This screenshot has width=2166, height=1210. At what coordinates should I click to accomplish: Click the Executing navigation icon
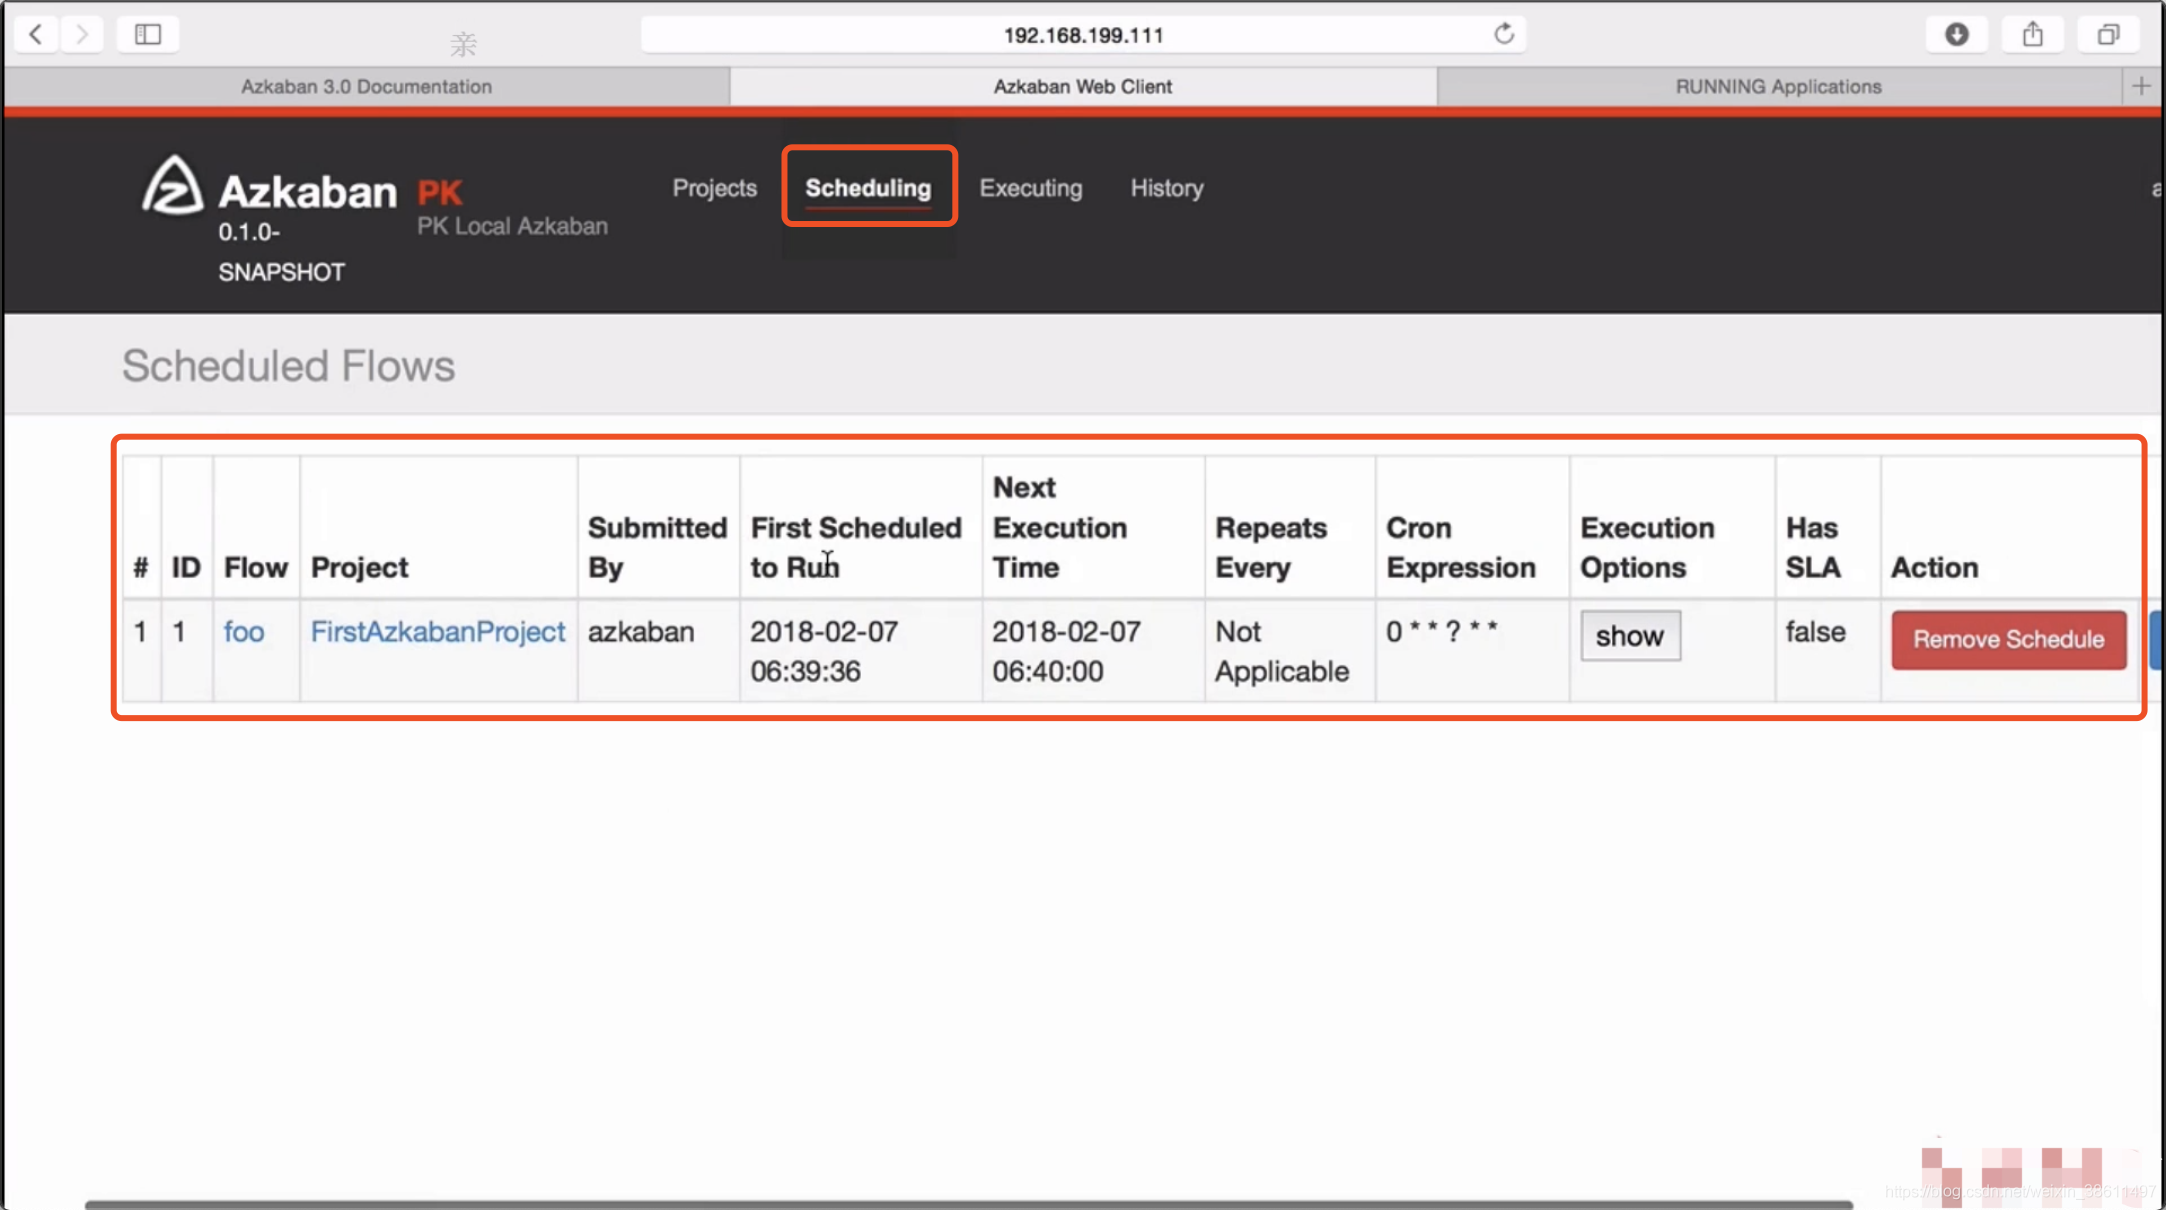1032,188
